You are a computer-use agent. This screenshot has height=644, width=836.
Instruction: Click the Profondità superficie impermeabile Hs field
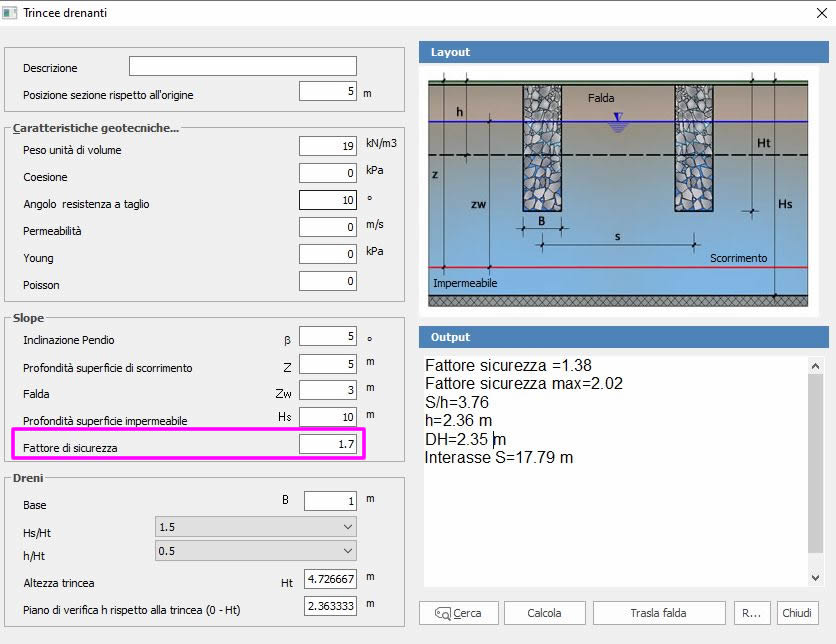point(328,417)
